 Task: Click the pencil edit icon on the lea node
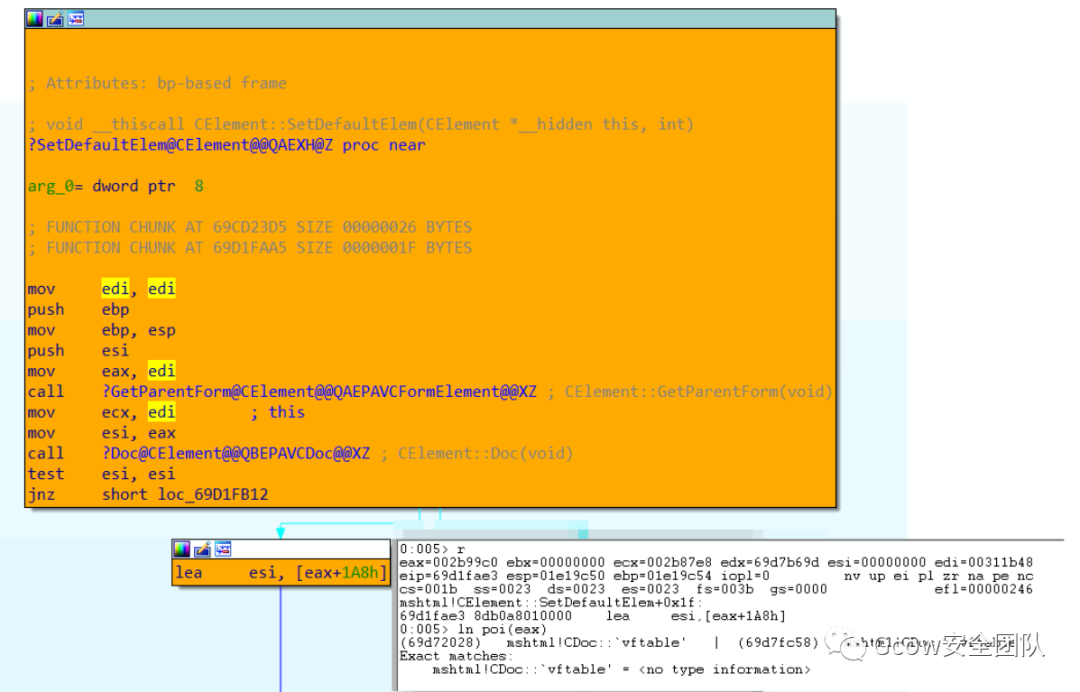[203, 549]
